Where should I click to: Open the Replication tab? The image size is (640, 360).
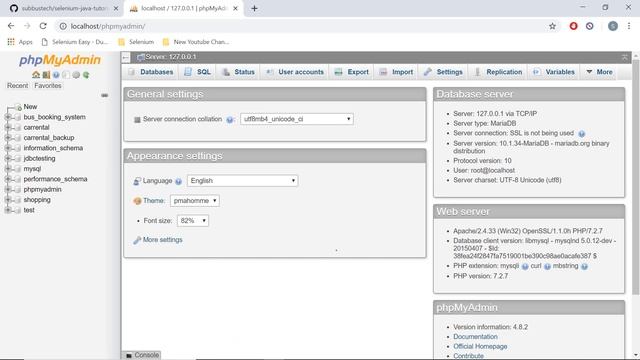point(498,72)
